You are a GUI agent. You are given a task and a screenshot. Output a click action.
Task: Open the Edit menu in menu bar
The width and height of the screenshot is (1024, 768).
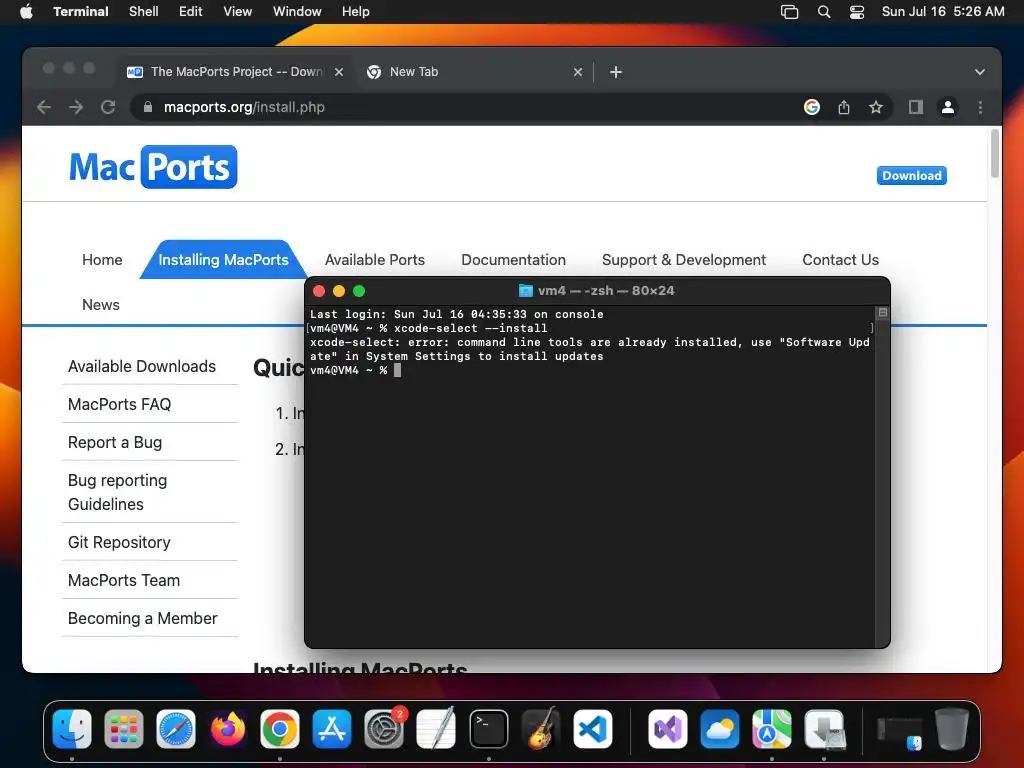(190, 12)
